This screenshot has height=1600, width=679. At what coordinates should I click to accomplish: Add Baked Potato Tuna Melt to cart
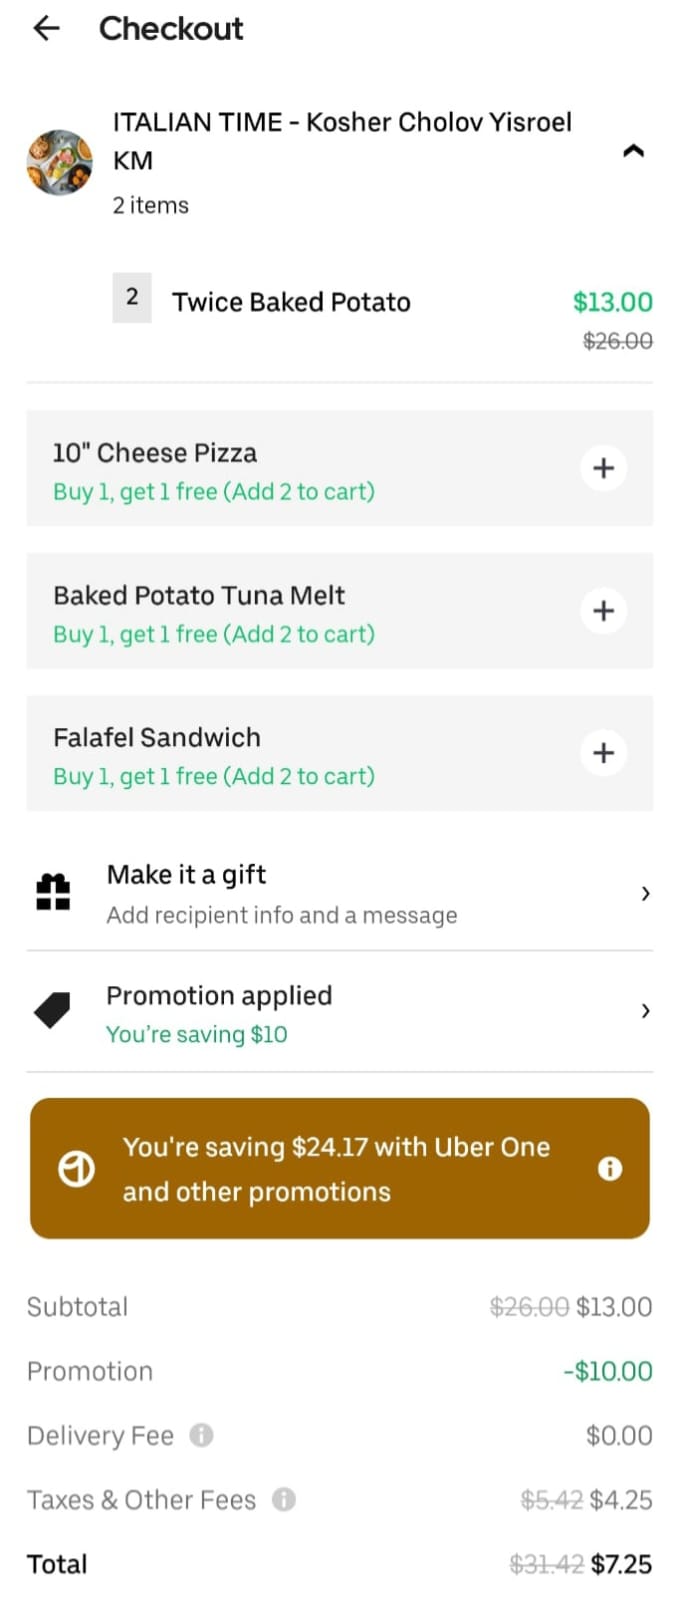pos(603,610)
